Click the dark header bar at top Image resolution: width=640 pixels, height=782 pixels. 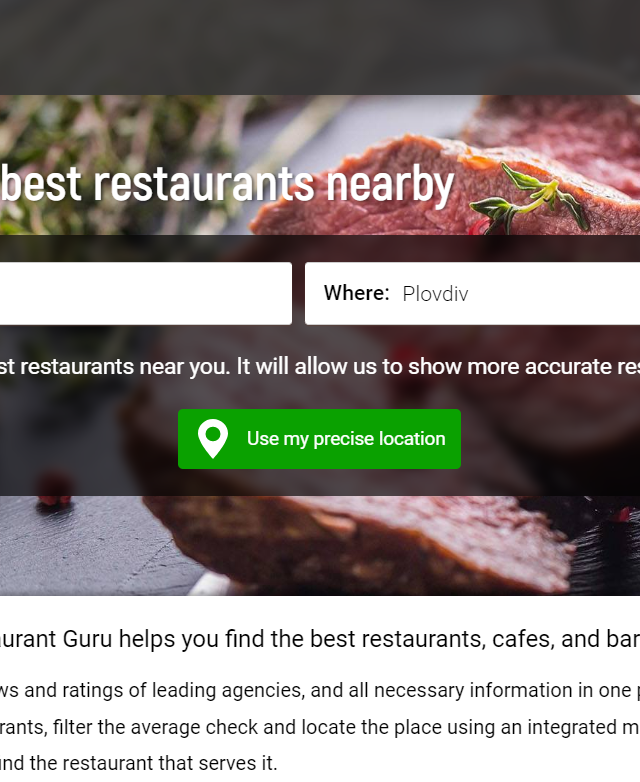click(320, 47)
